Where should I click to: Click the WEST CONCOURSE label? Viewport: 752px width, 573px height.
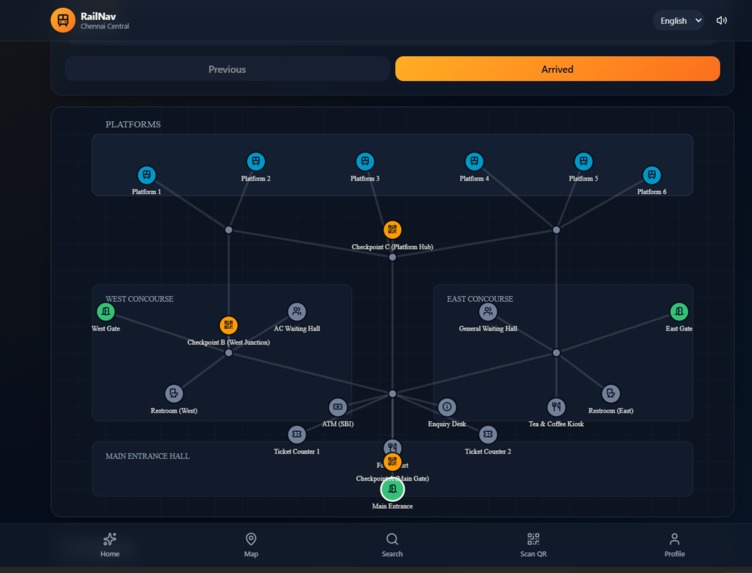coord(140,299)
